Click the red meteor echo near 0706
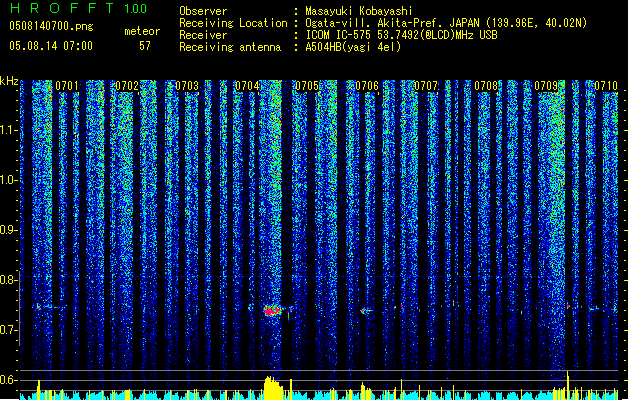This screenshot has height=400, width=629. coord(365,310)
